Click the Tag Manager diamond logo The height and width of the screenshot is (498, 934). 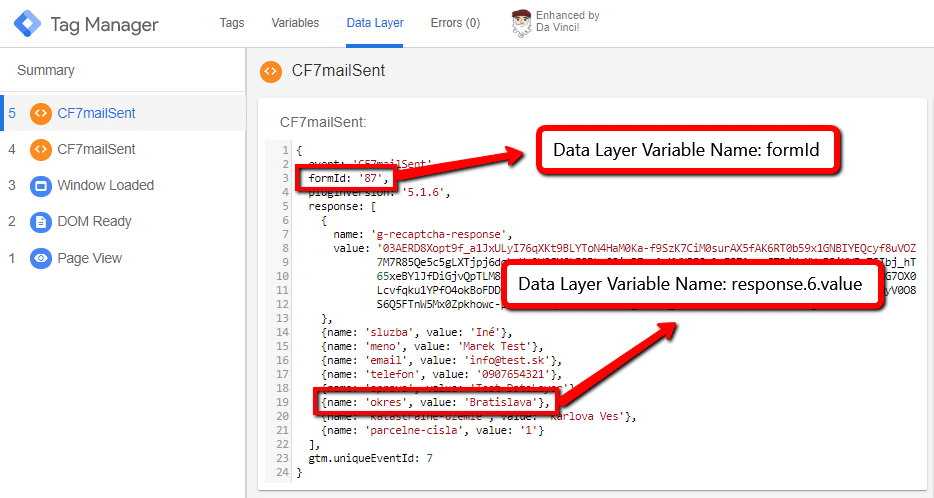pos(27,24)
